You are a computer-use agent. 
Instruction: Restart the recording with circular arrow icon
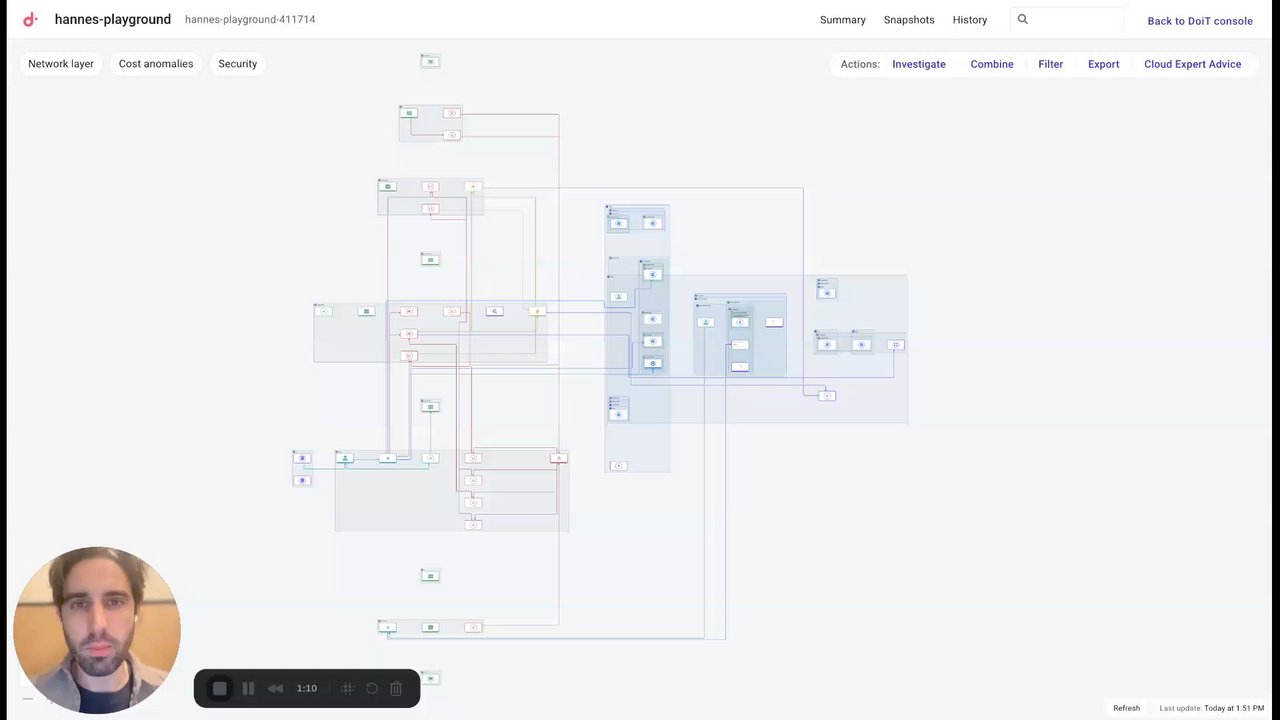pos(372,688)
